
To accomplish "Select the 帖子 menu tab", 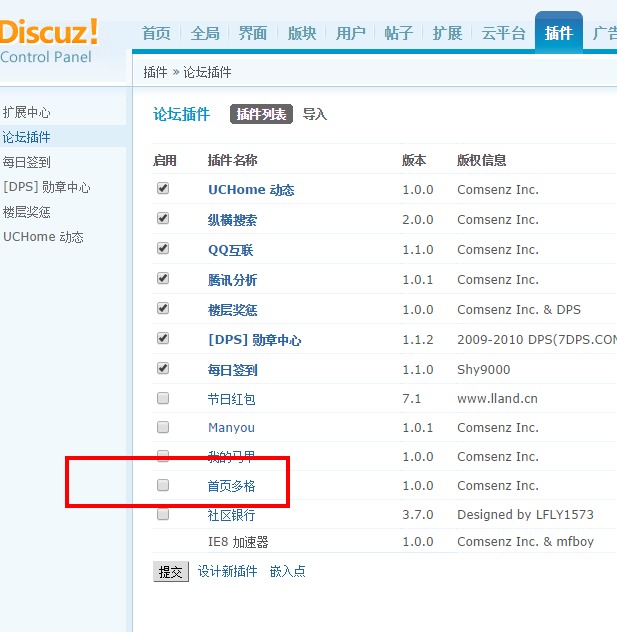I will pyautogui.click(x=399, y=33).
